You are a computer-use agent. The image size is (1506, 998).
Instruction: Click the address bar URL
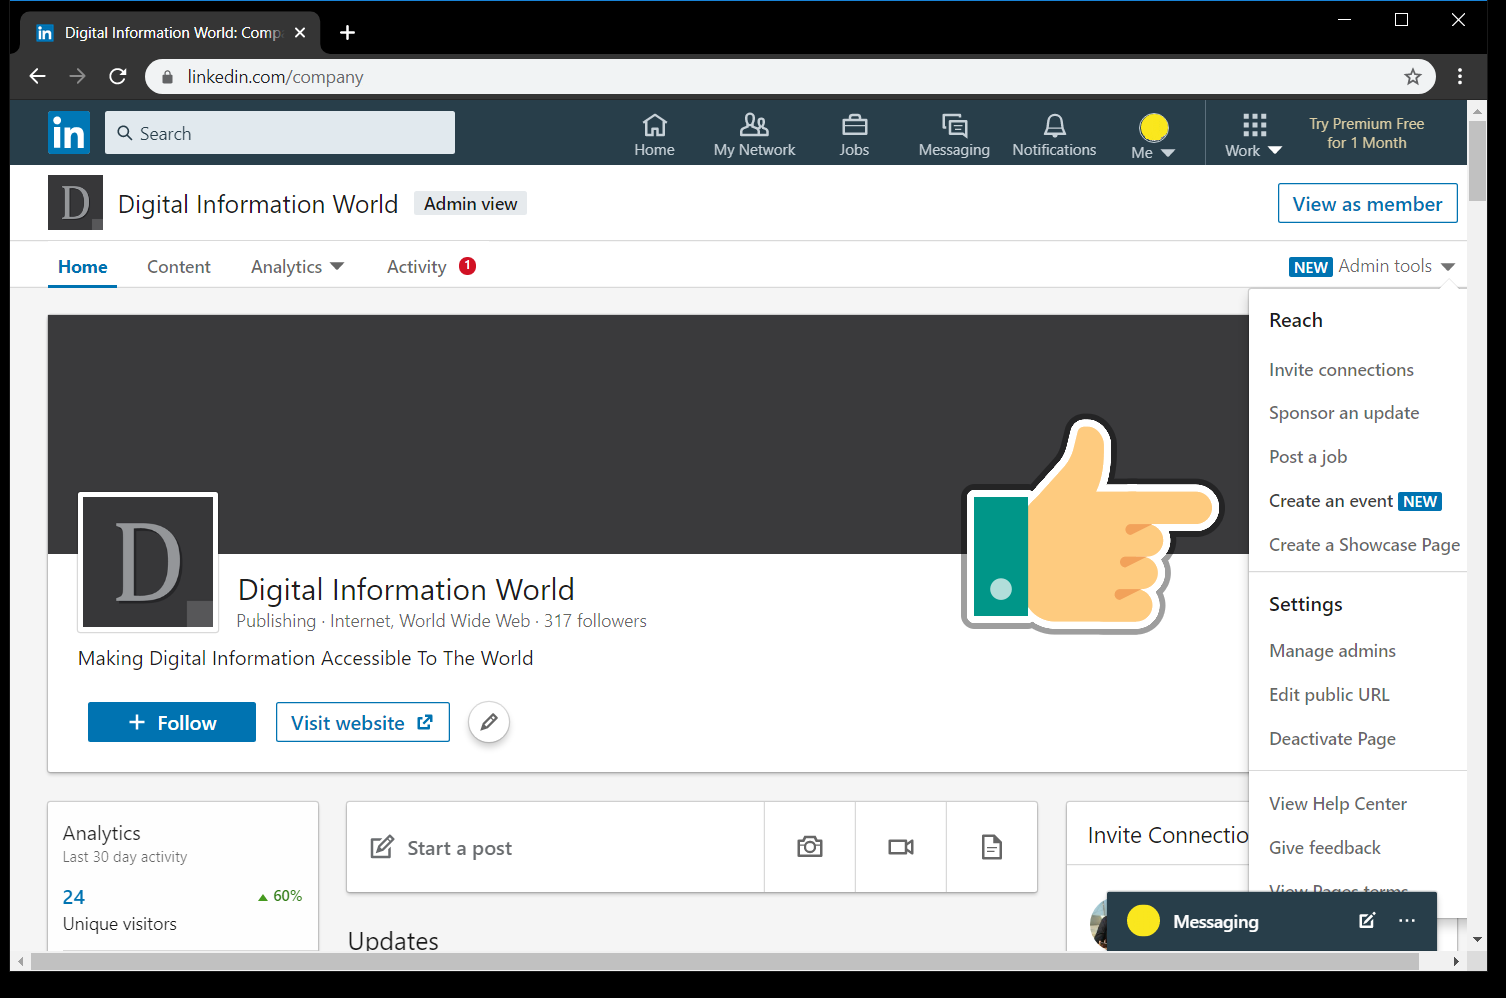click(x=275, y=77)
